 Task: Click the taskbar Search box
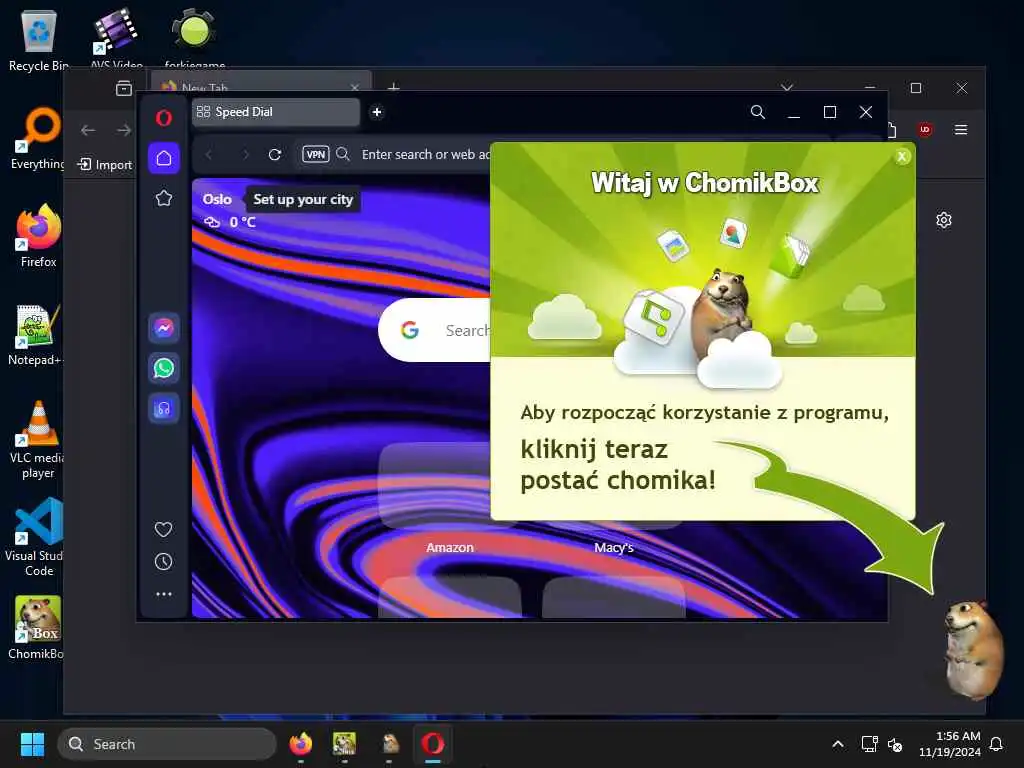point(167,744)
